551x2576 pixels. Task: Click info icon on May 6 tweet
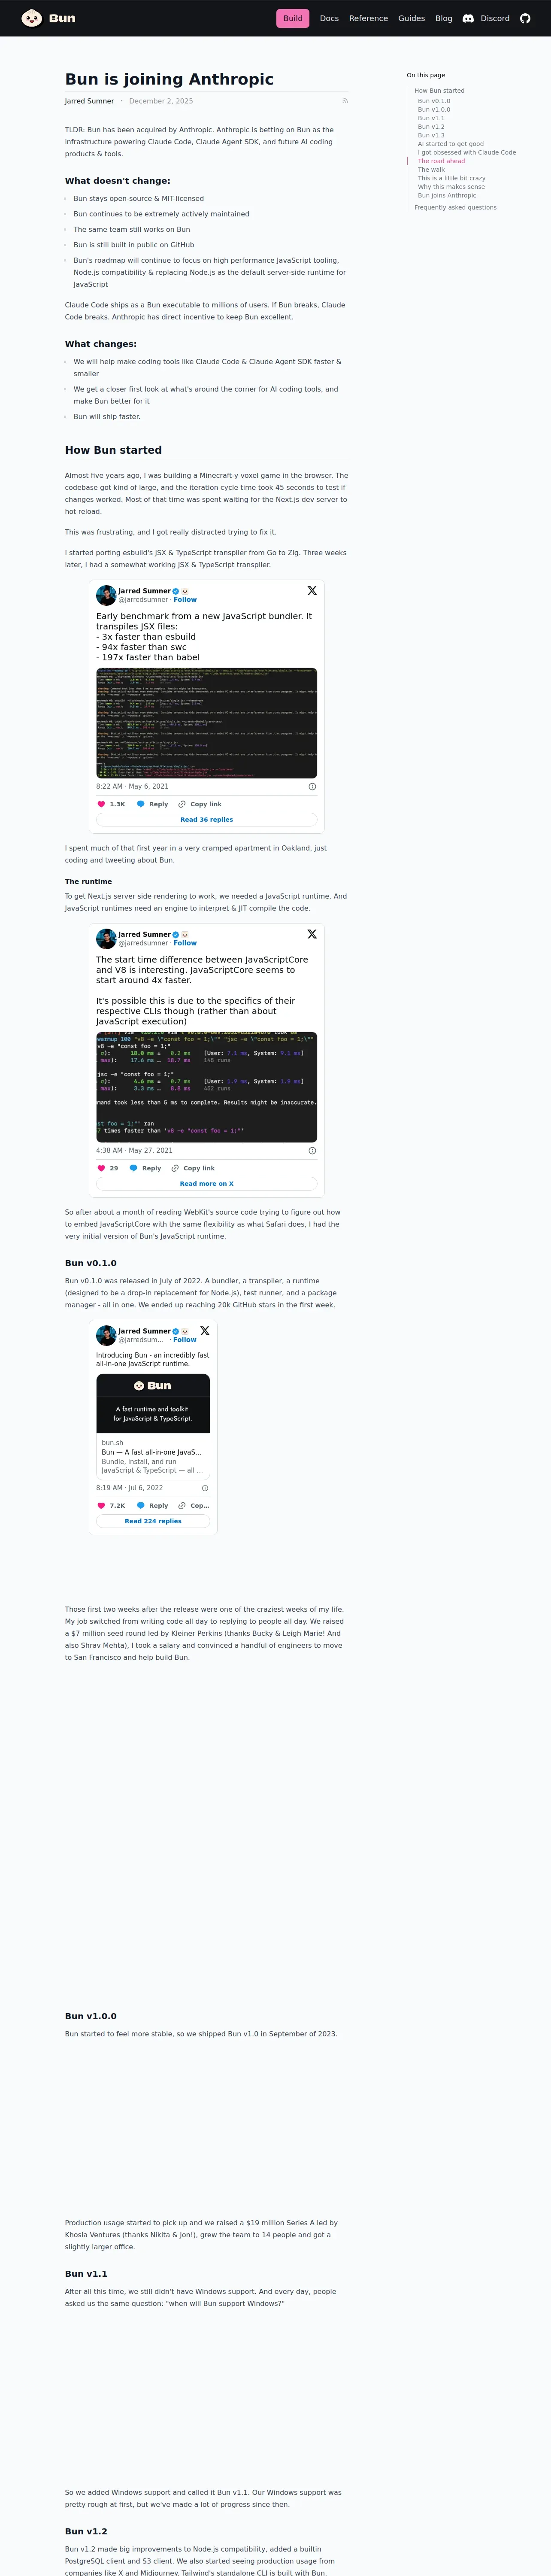click(x=312, y=787)
